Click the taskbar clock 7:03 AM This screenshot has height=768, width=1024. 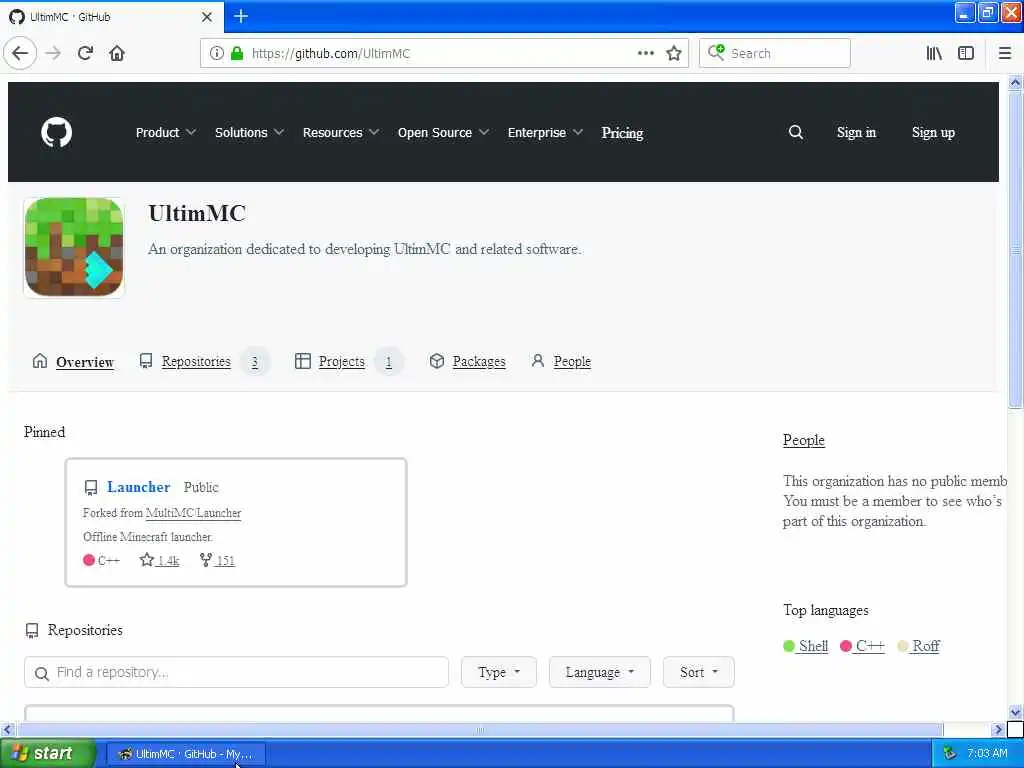coord(987,754)
